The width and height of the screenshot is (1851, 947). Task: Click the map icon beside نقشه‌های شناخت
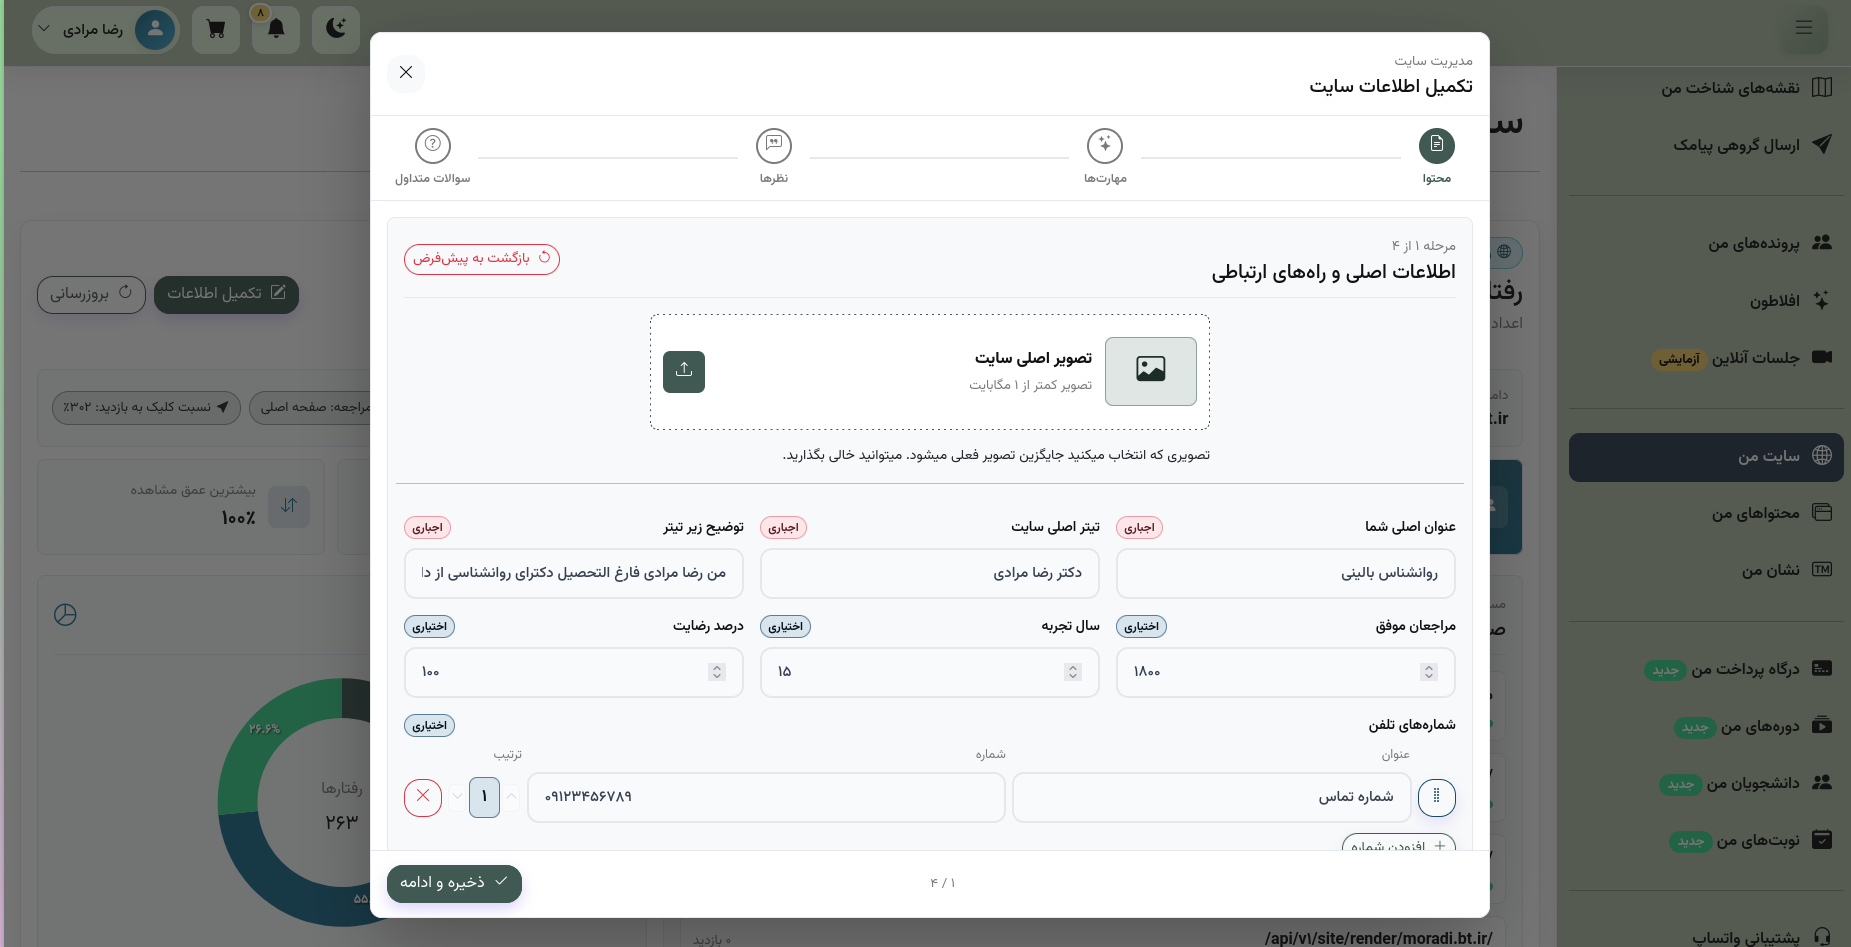click(1822, 88)
